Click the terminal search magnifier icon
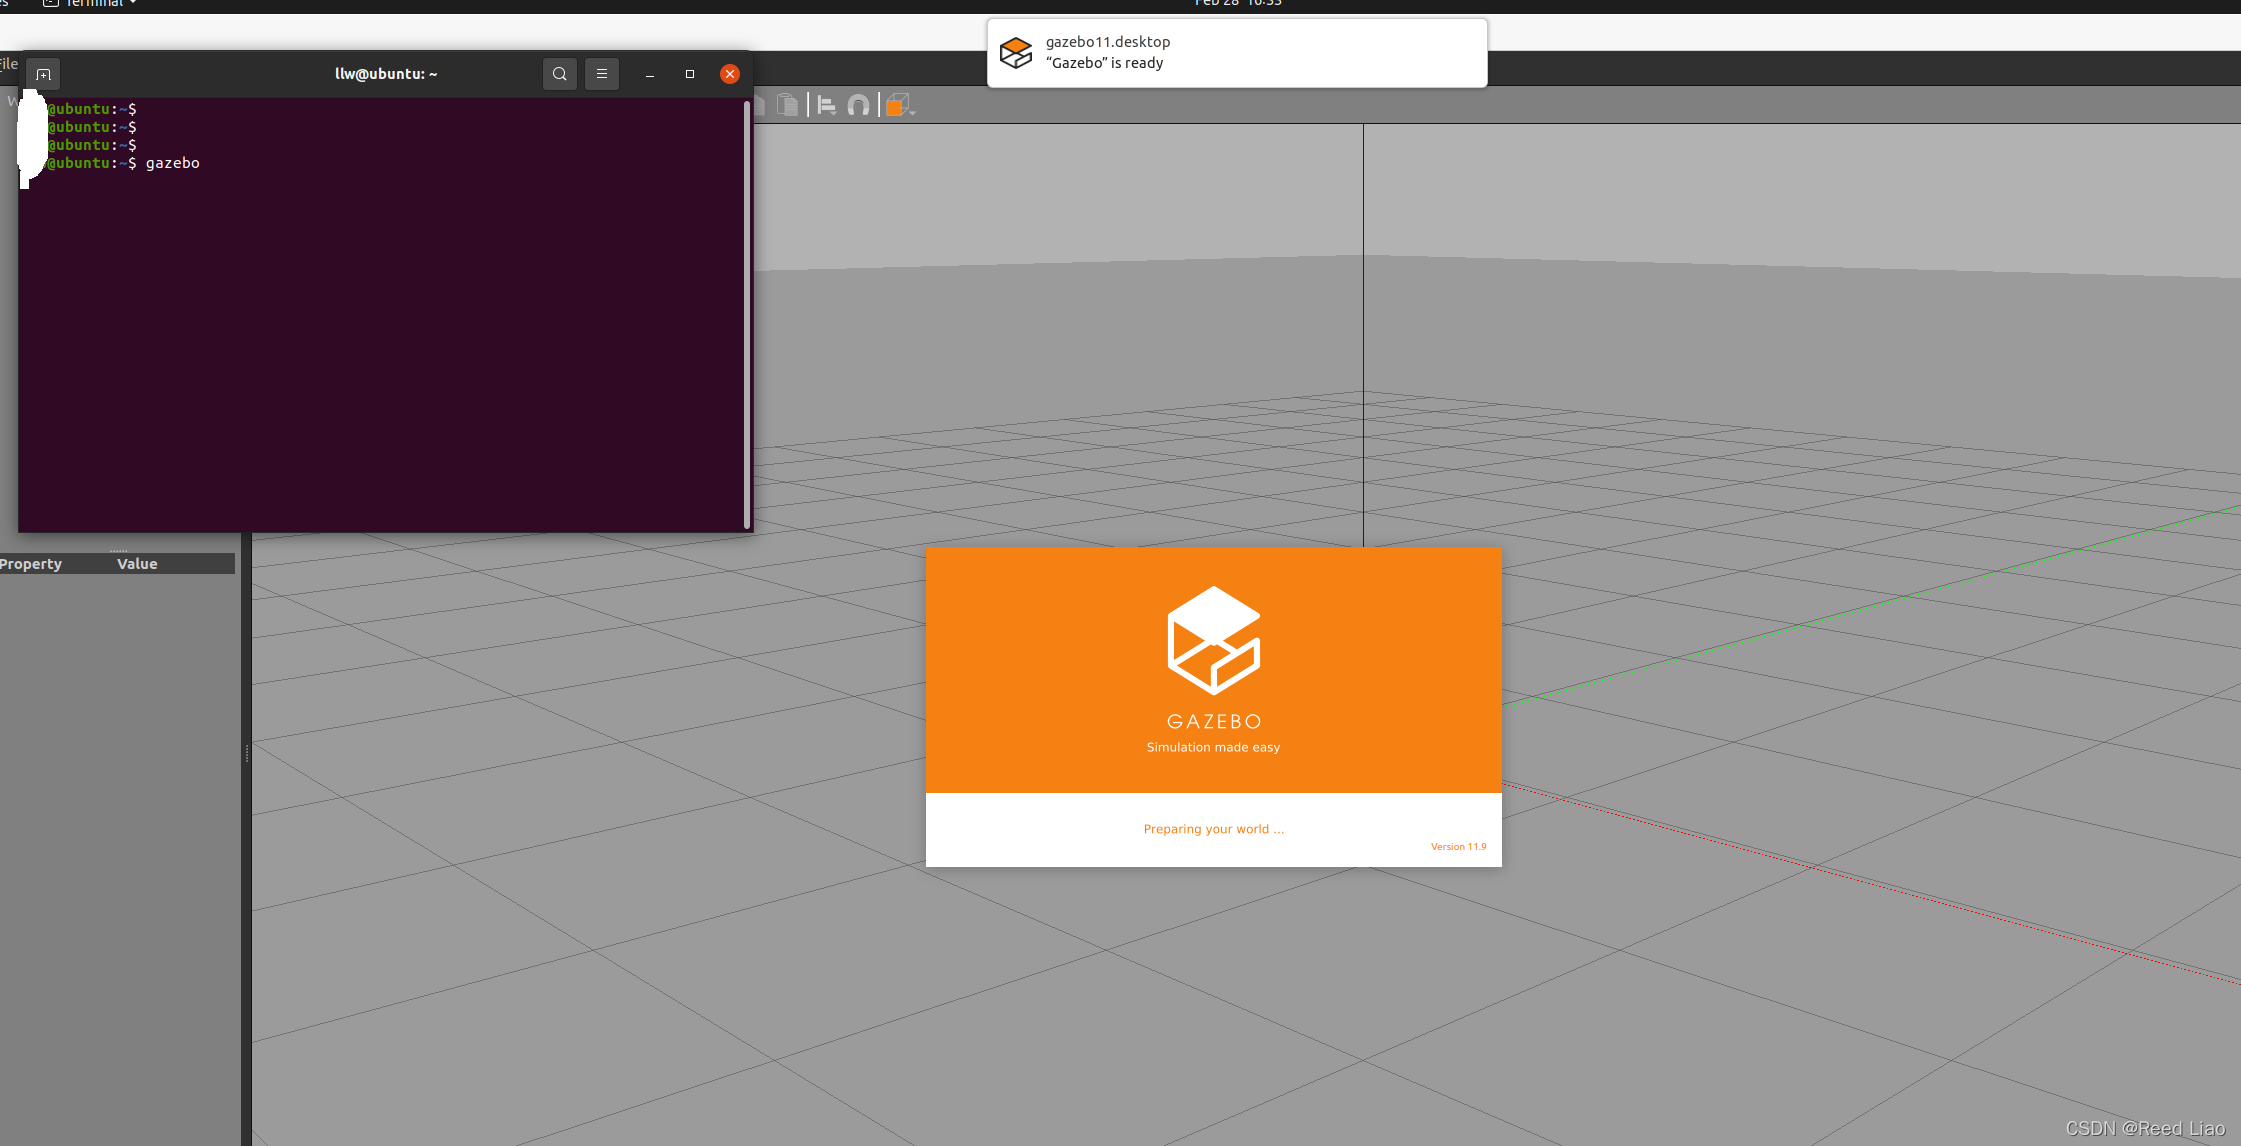2241x1146 pixels. coord(560,74)
